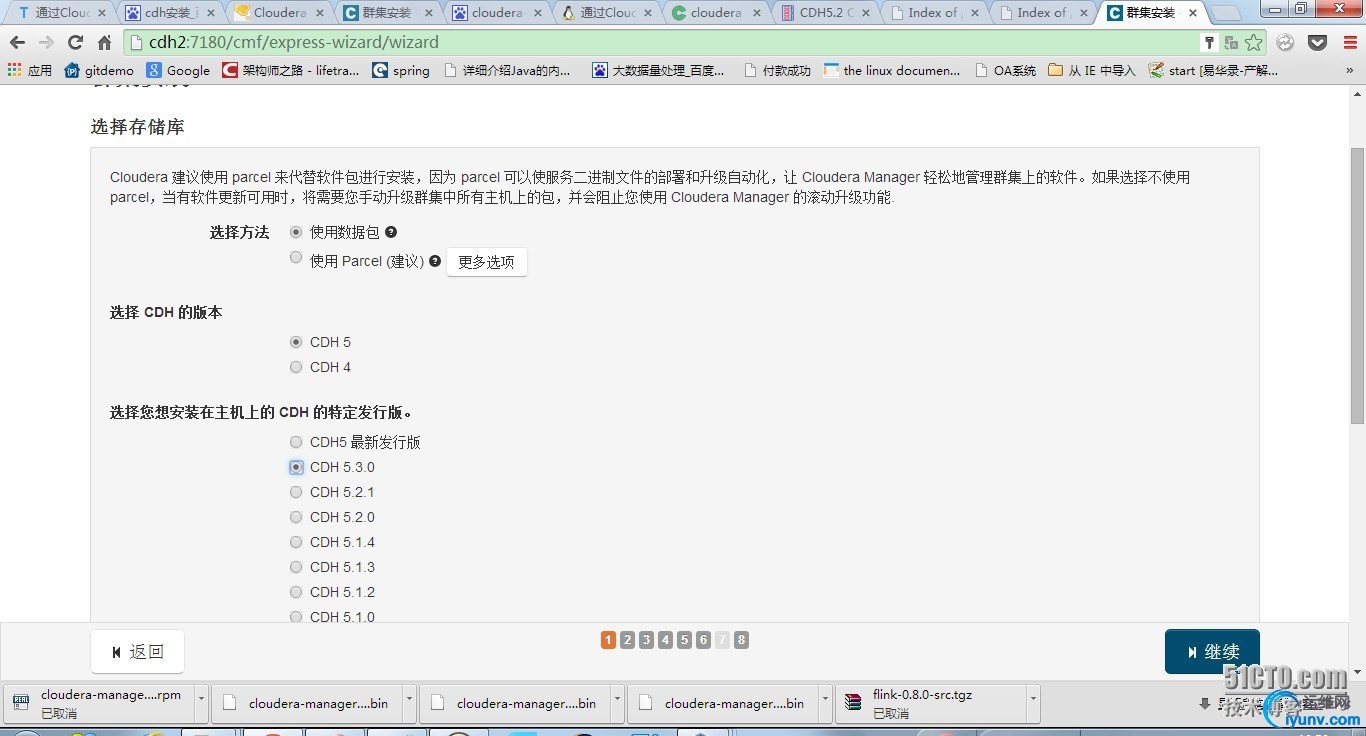The height and width of the screenshot is (736, 1366).
Task: Select the CDH 5.2.1 release radio
Action: (296, 492)
